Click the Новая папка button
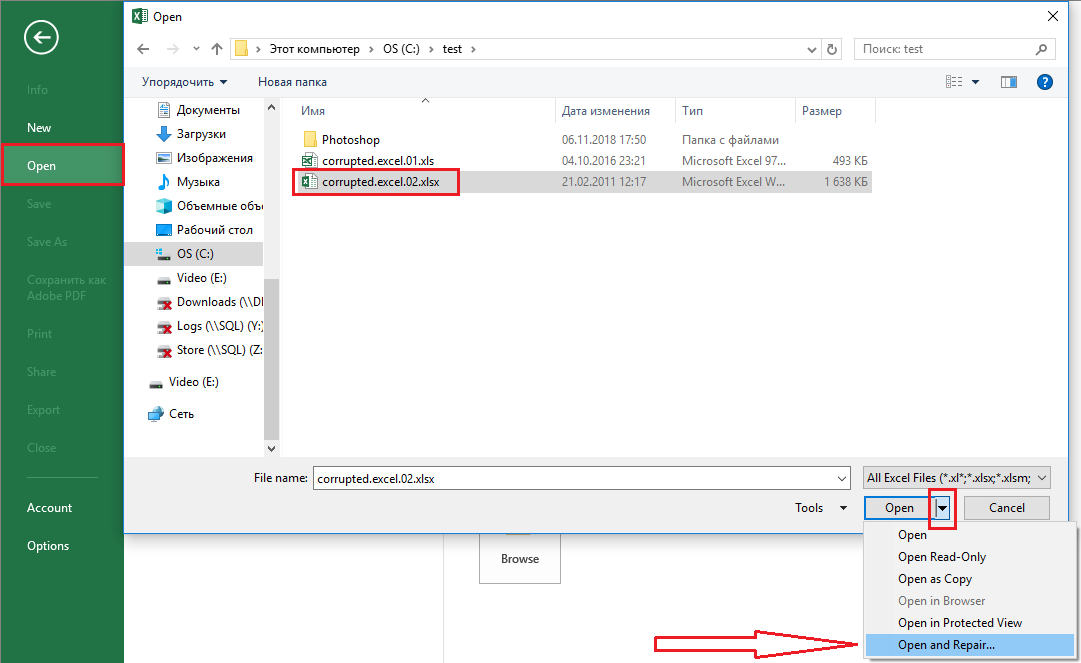This screenshot has width=1081, height=663. (292, 82)
